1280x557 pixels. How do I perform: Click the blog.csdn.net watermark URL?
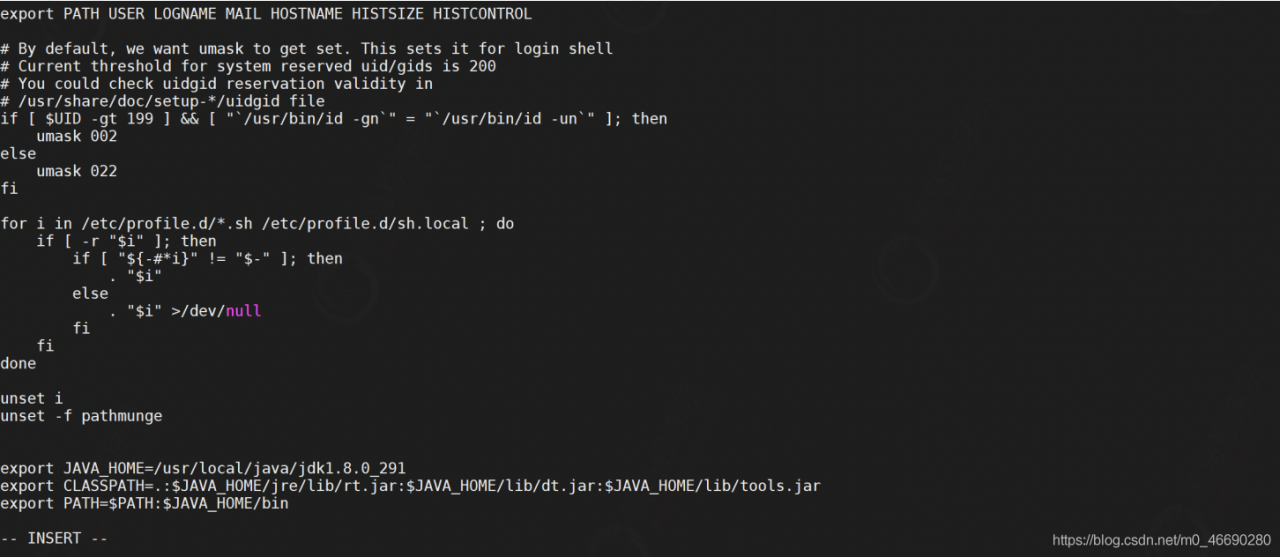coord(1162,540)
